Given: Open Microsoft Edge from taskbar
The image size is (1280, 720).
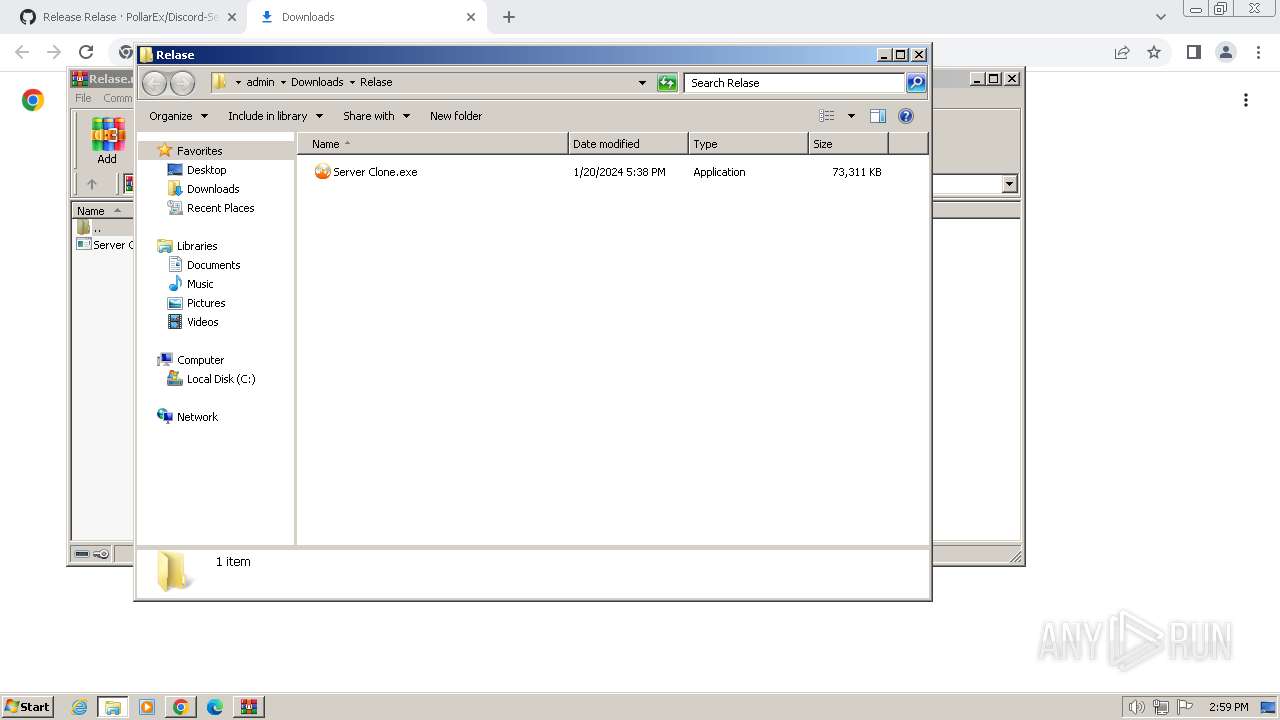Looking at the screenshot, I should tap(215, 707).
